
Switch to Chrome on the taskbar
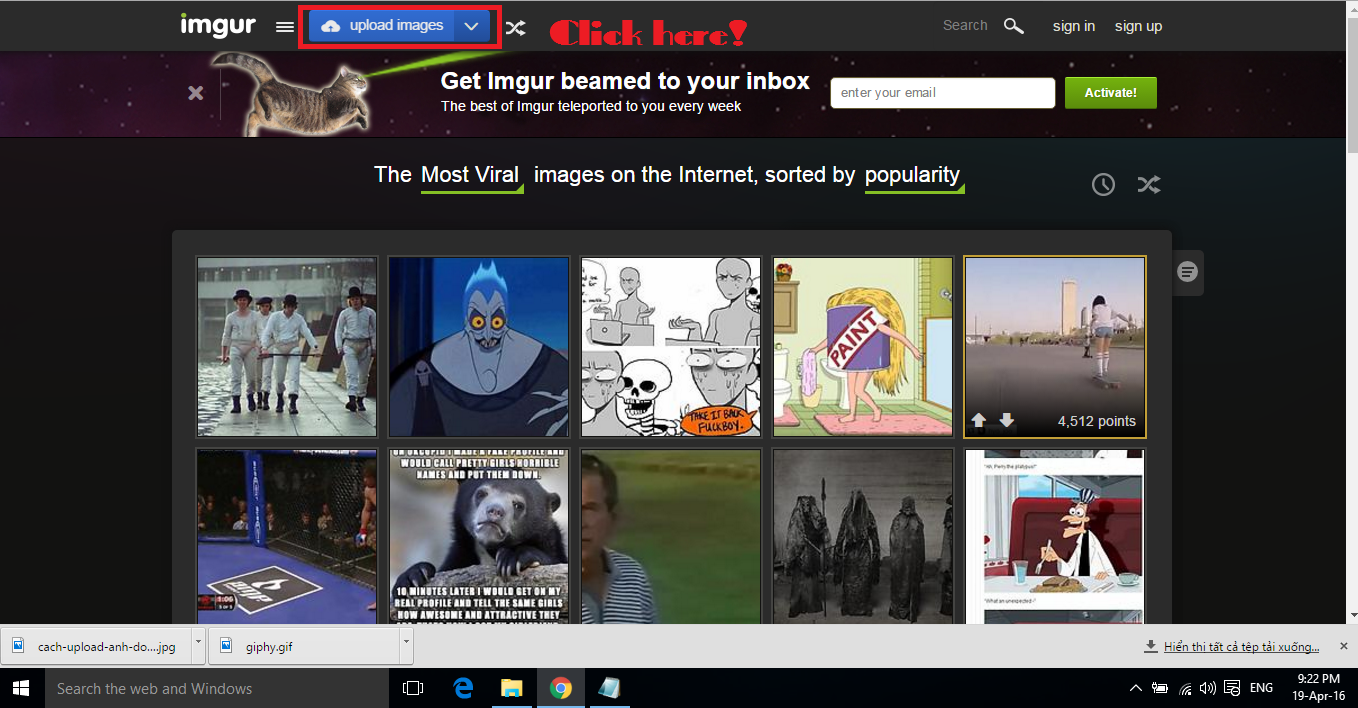click(x=560, y=688)
